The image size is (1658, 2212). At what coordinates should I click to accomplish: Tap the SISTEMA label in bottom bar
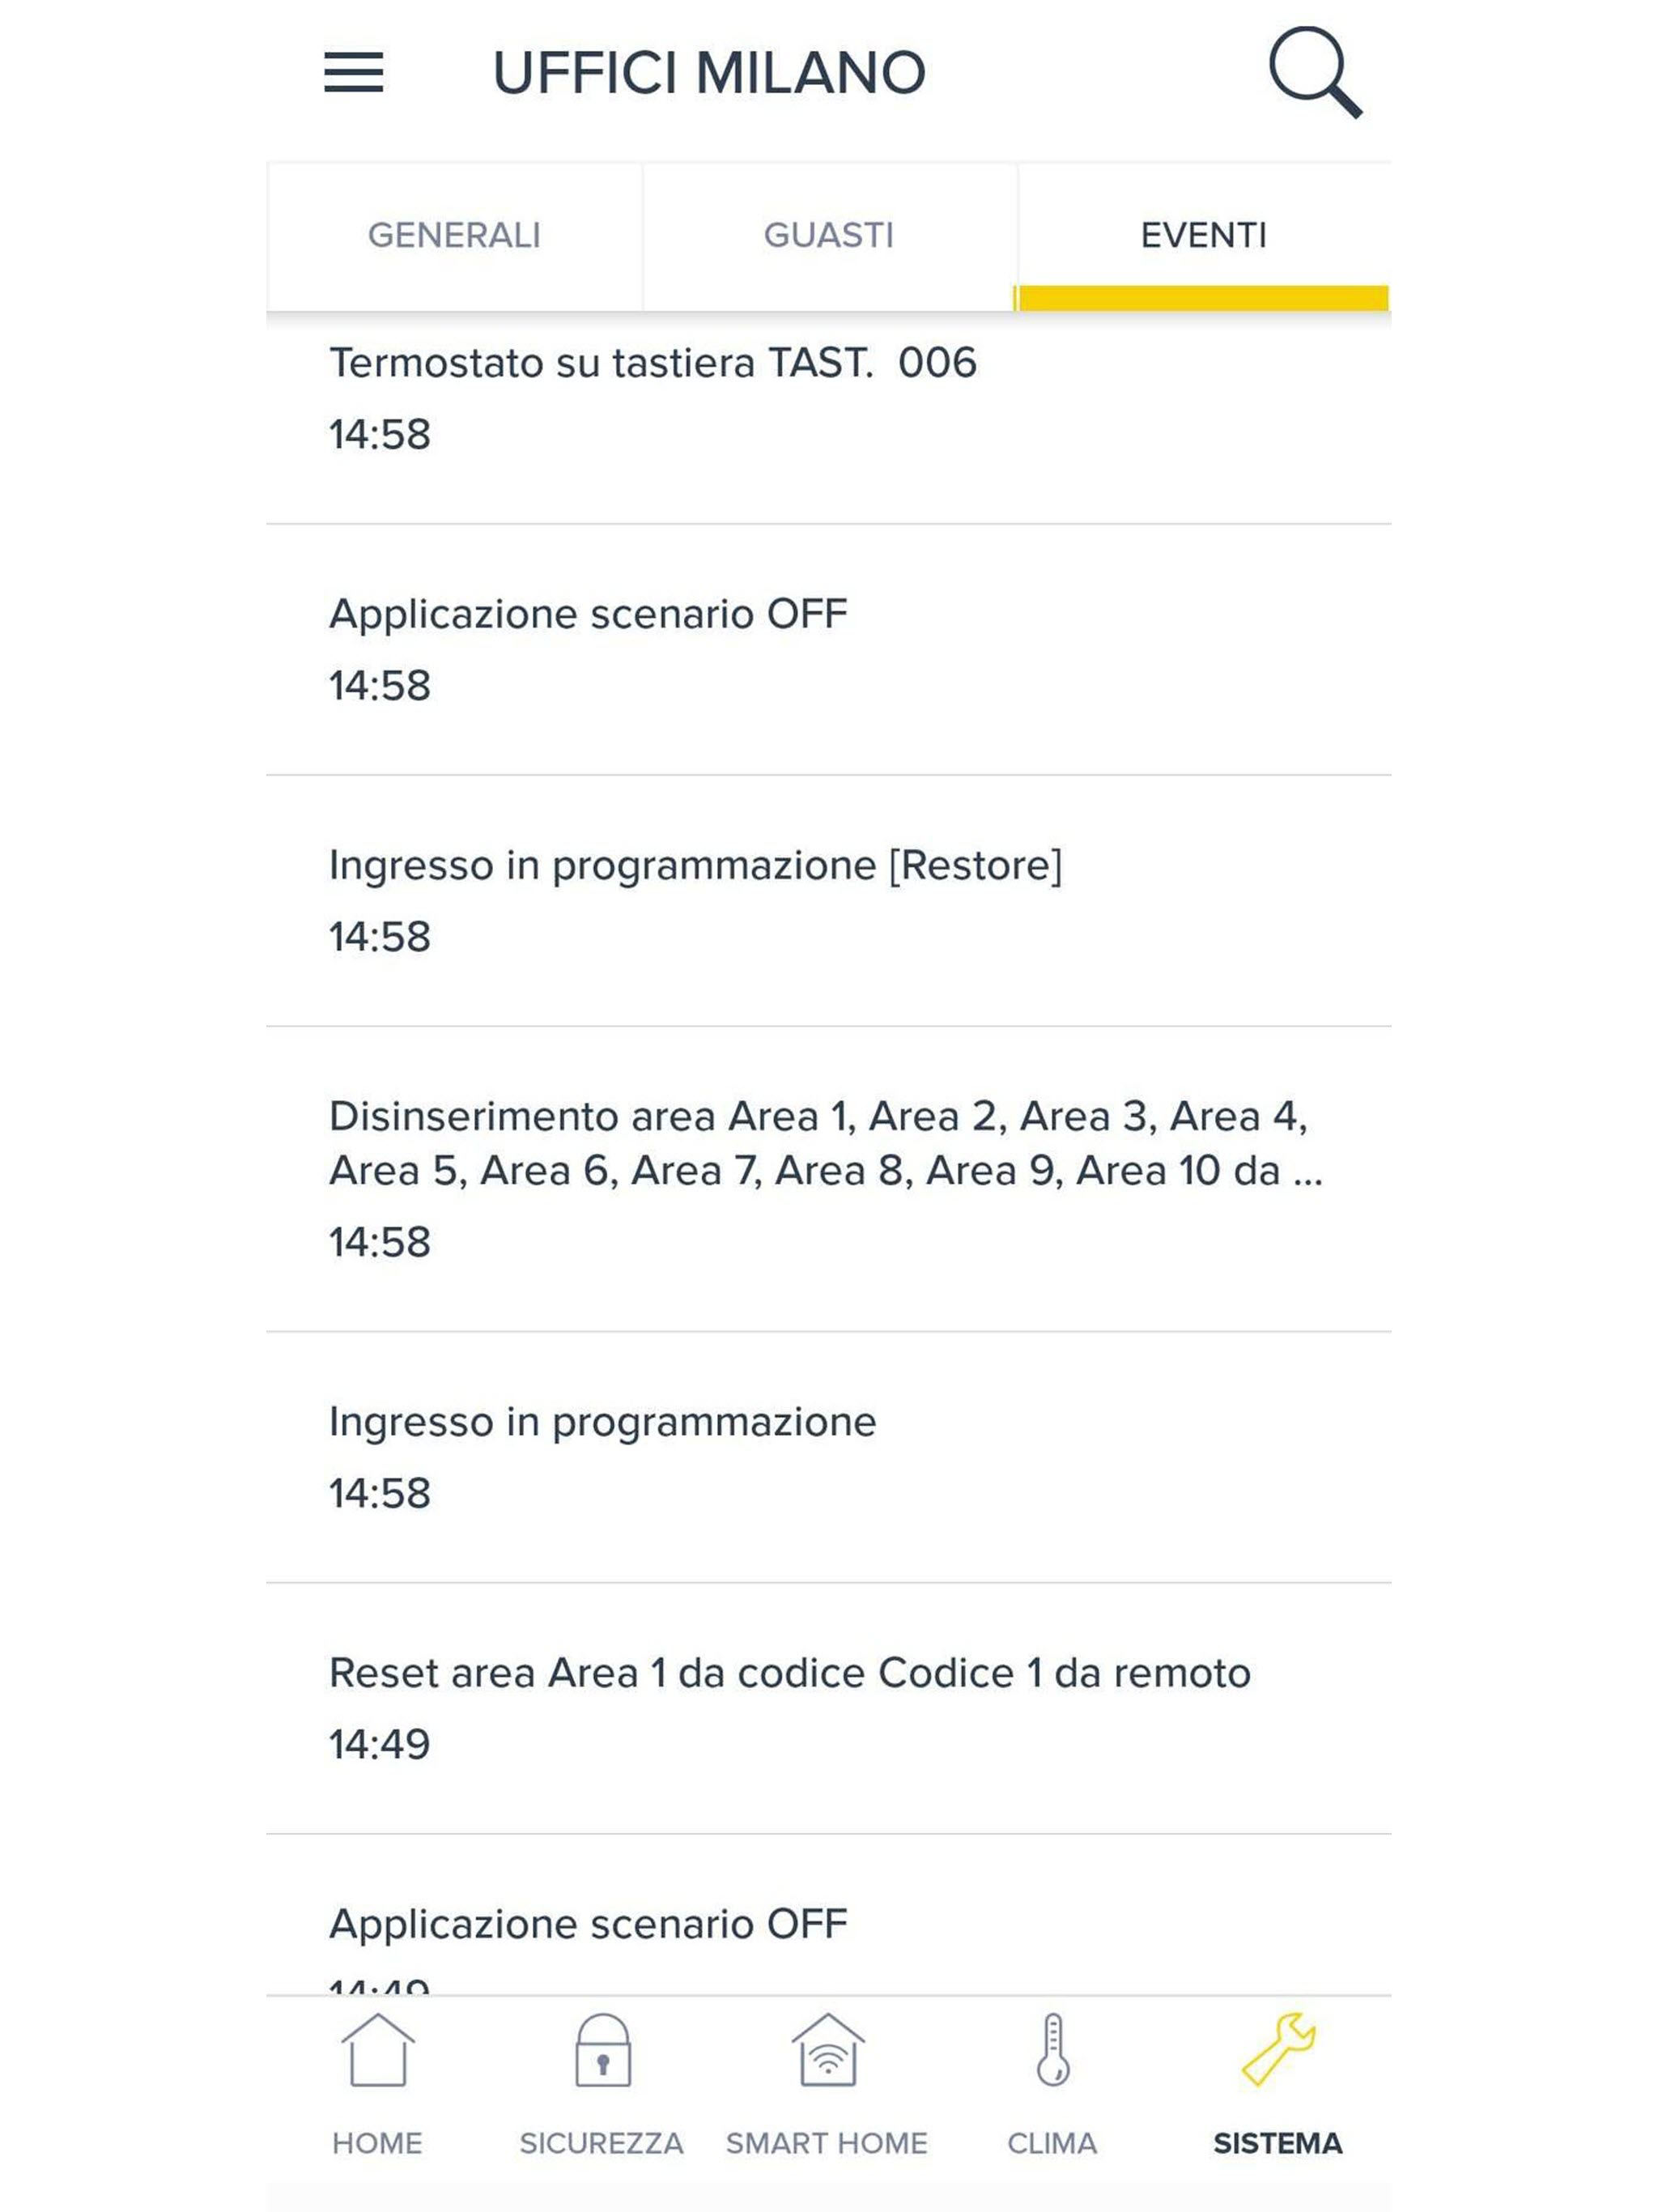[1278, 2143]
